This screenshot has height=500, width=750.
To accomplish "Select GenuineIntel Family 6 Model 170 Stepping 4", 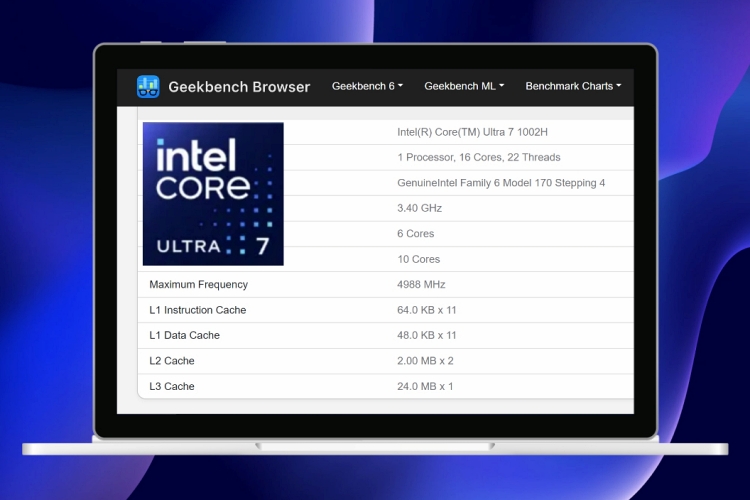I will click(x=501, y=183).
